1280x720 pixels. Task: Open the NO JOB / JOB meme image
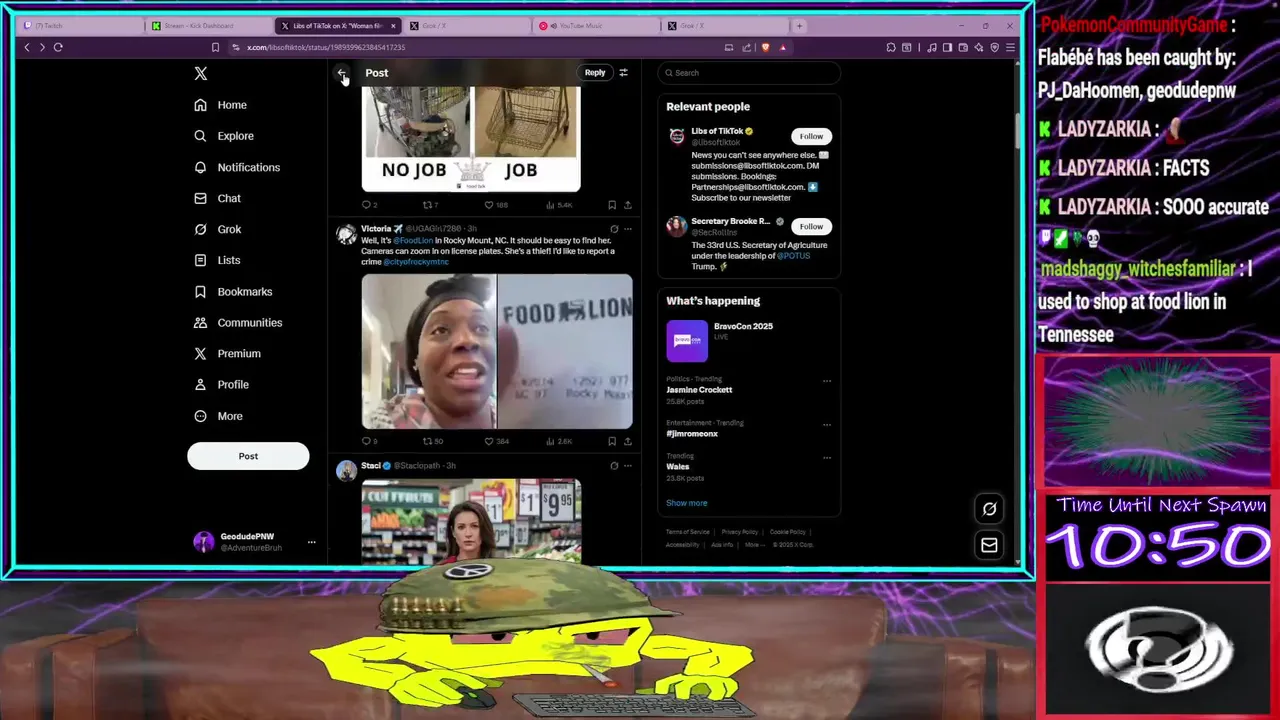(471, 138)
